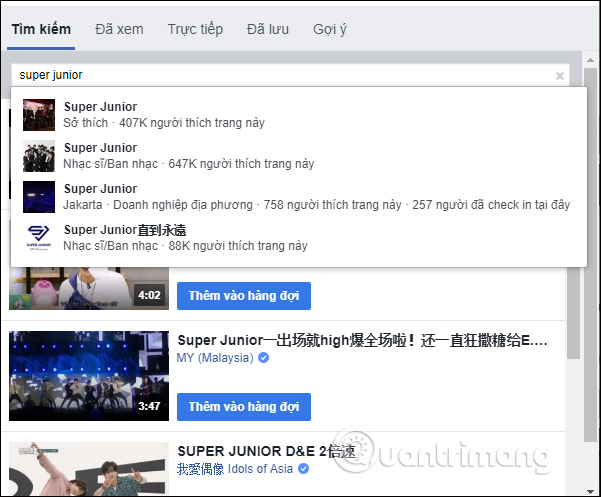
Task: Open the Đã lưu tab
Action: click(268, 29)
